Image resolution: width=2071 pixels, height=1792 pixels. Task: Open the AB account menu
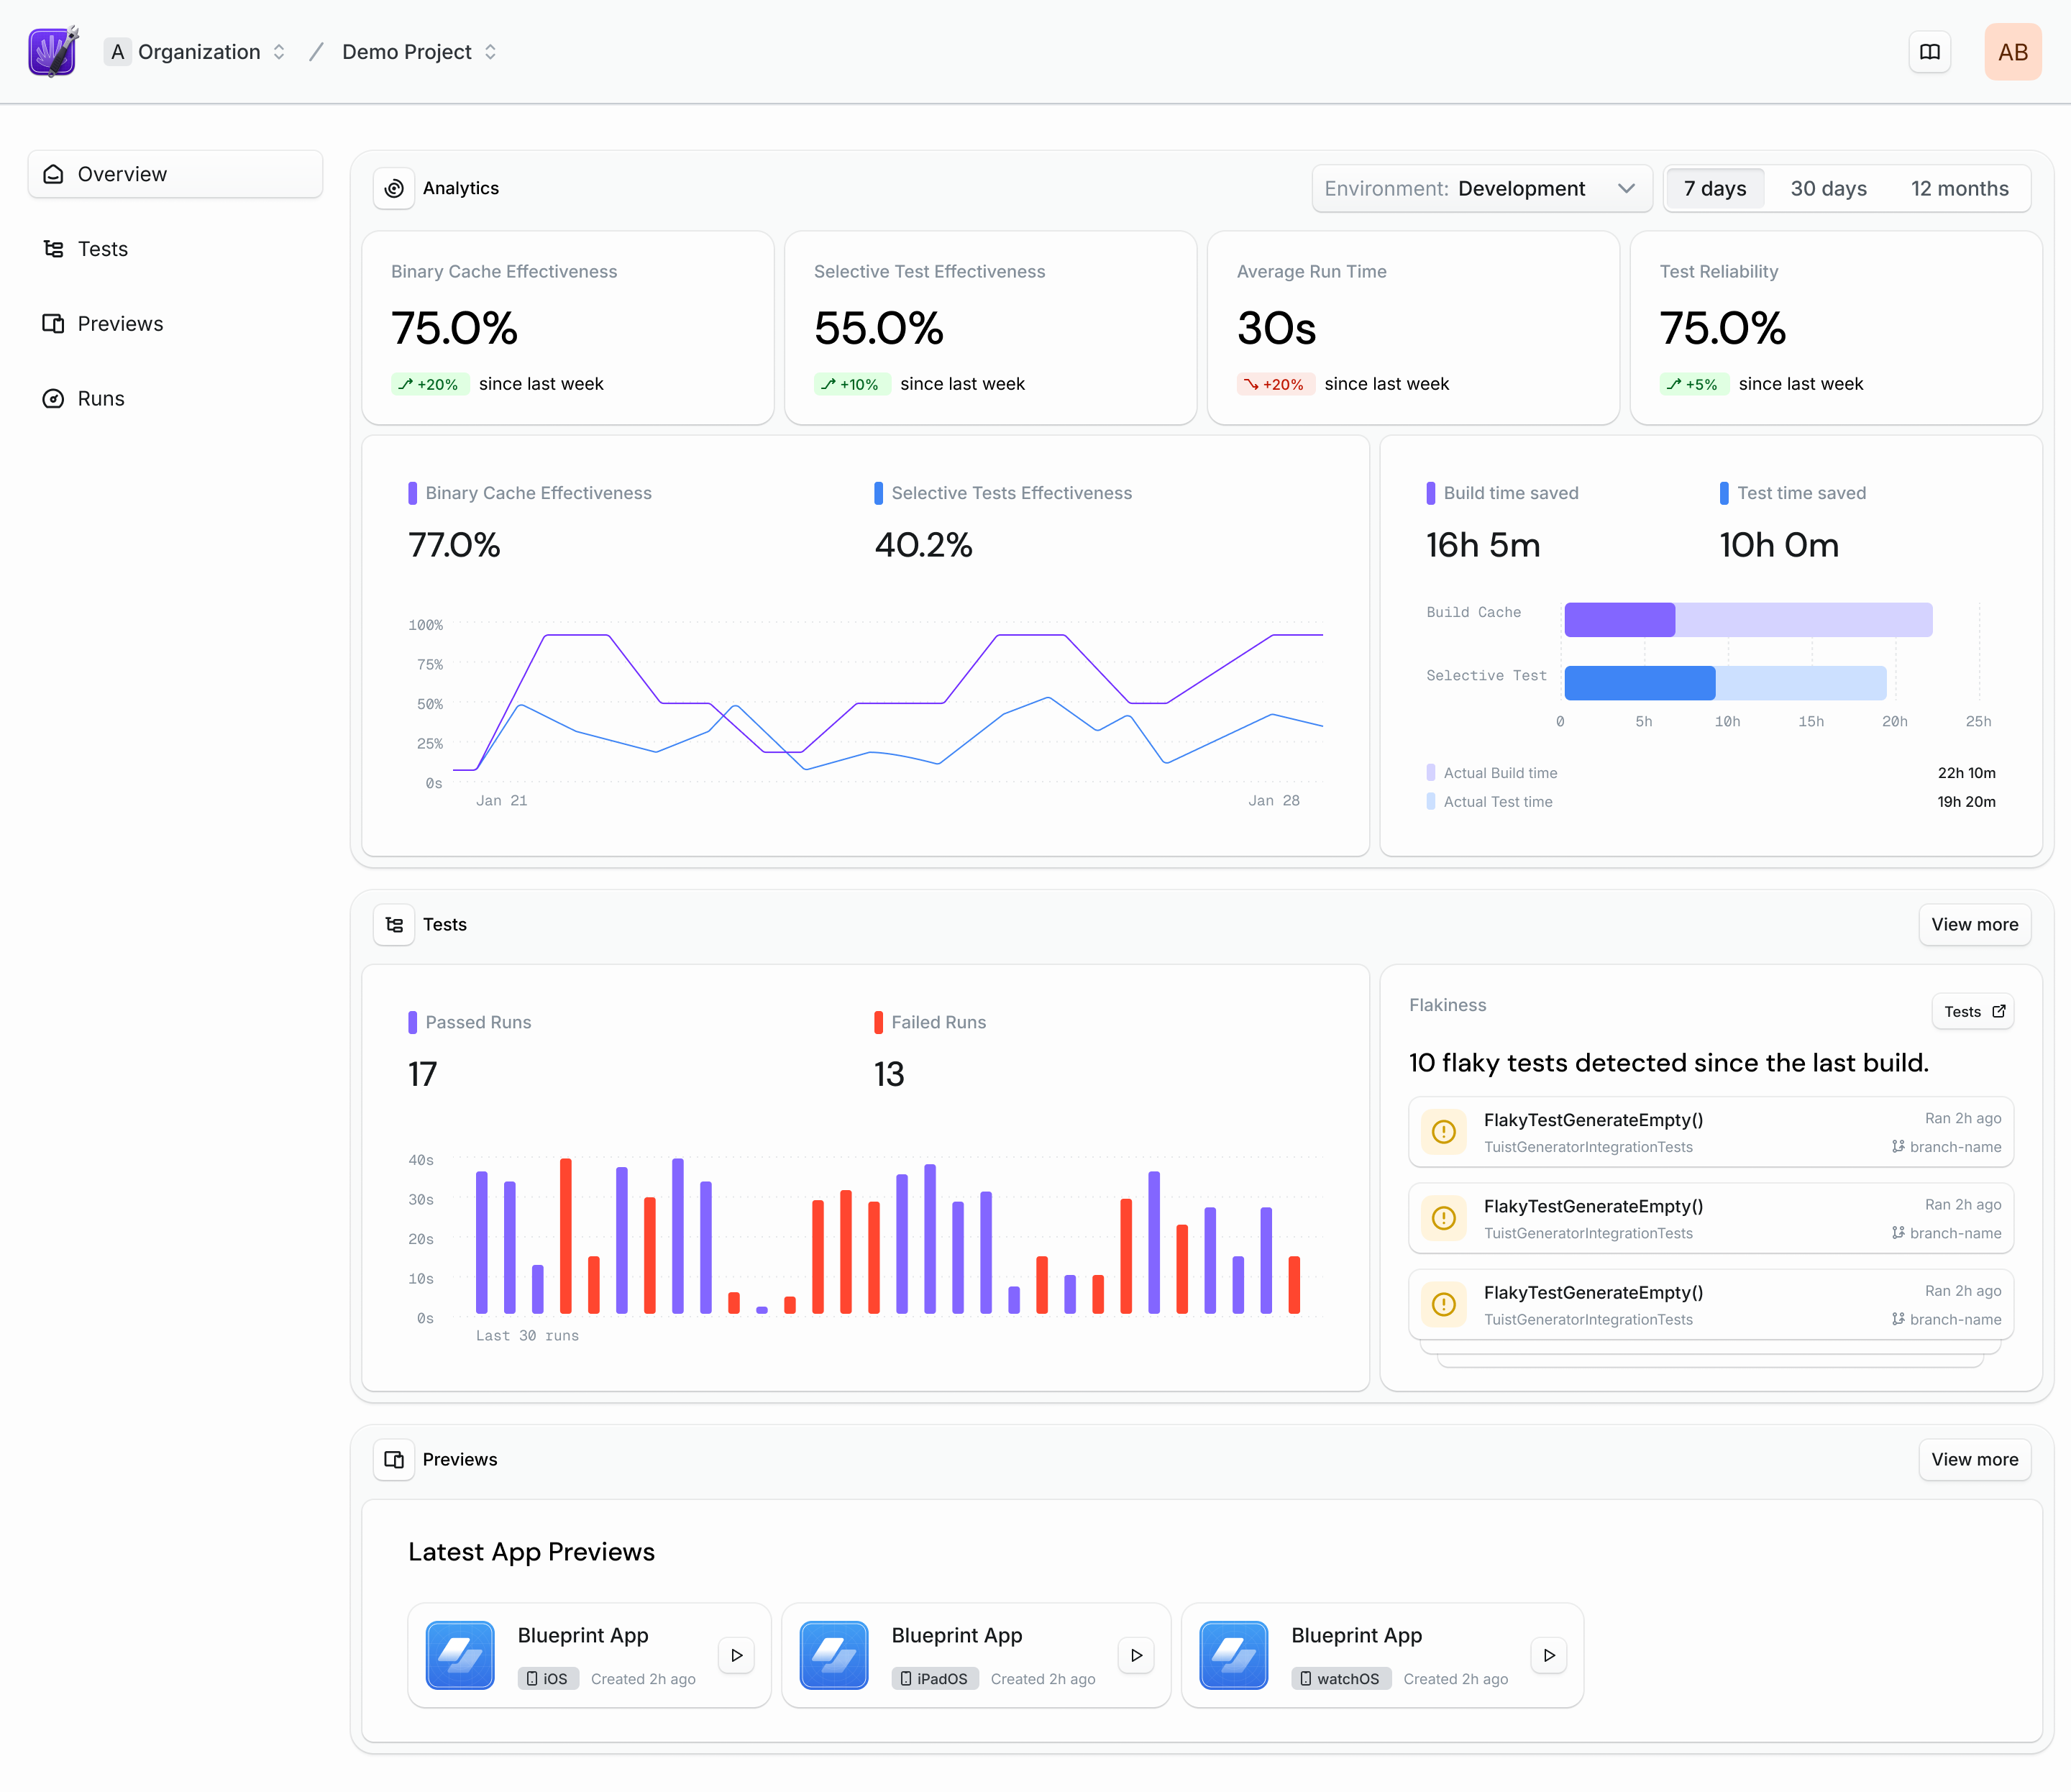[x=2013, y=51]
